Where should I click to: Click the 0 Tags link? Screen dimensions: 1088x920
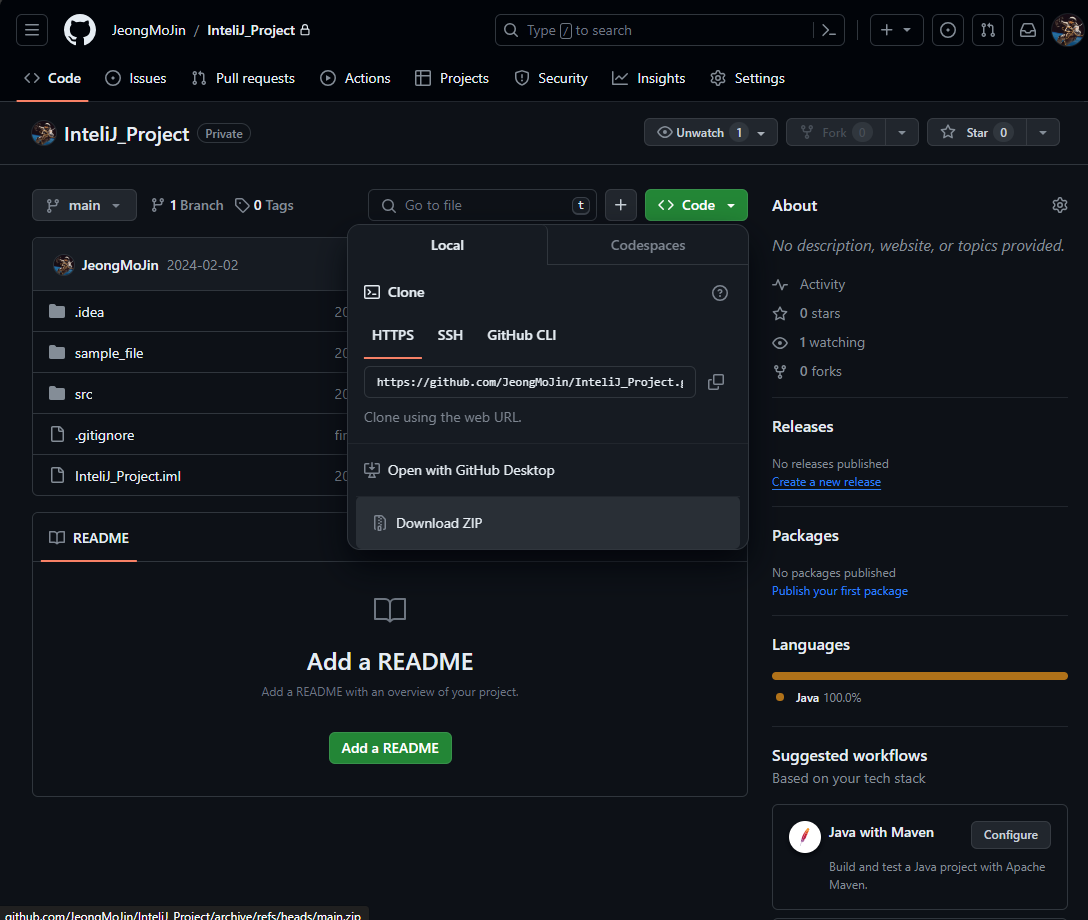tap(264, 205)
